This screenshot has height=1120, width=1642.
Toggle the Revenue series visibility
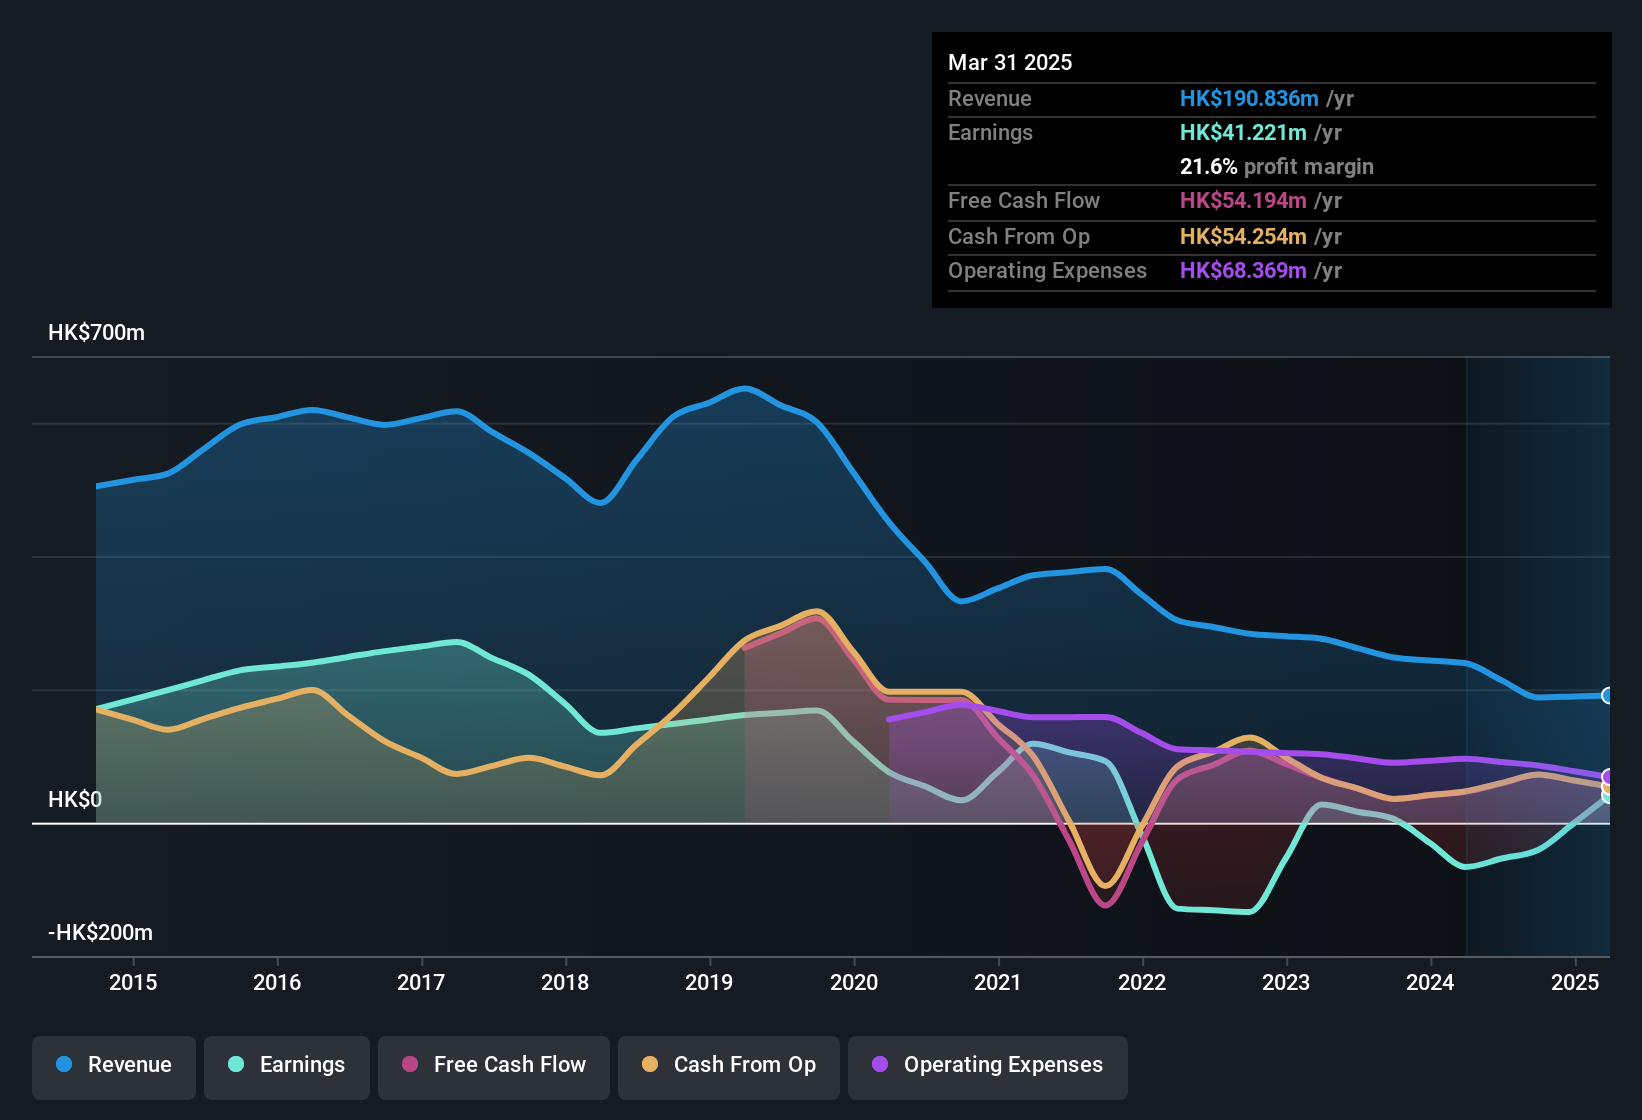coord(113,1065)
